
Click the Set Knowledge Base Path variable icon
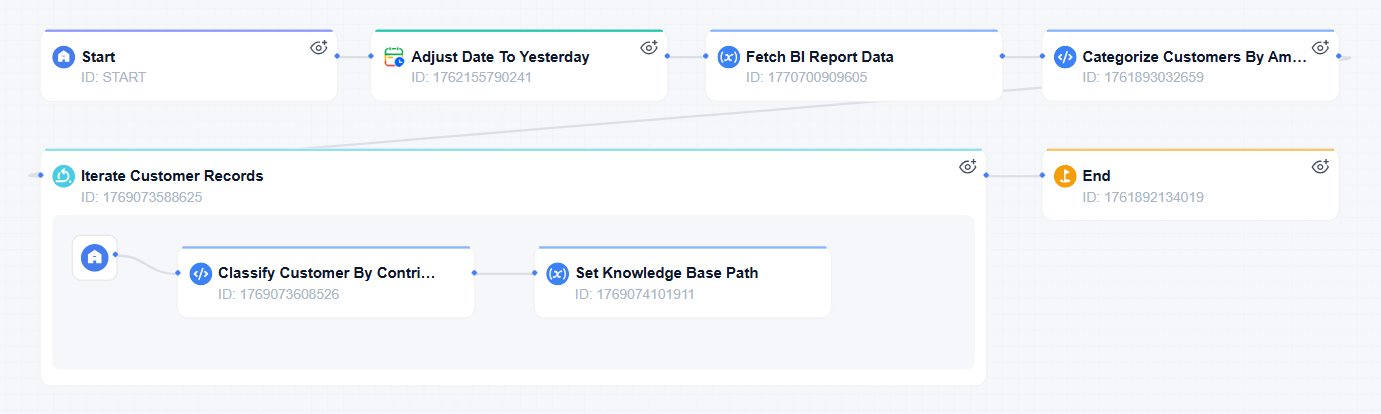[x=557, y=273]
